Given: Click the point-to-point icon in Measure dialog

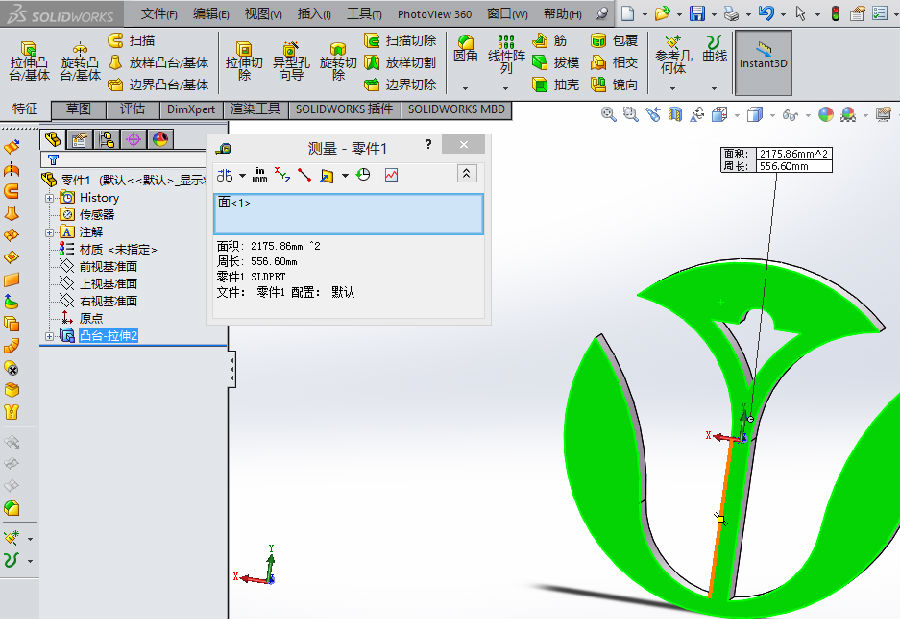Looking at the screenshot, I should tap(304, 175).
